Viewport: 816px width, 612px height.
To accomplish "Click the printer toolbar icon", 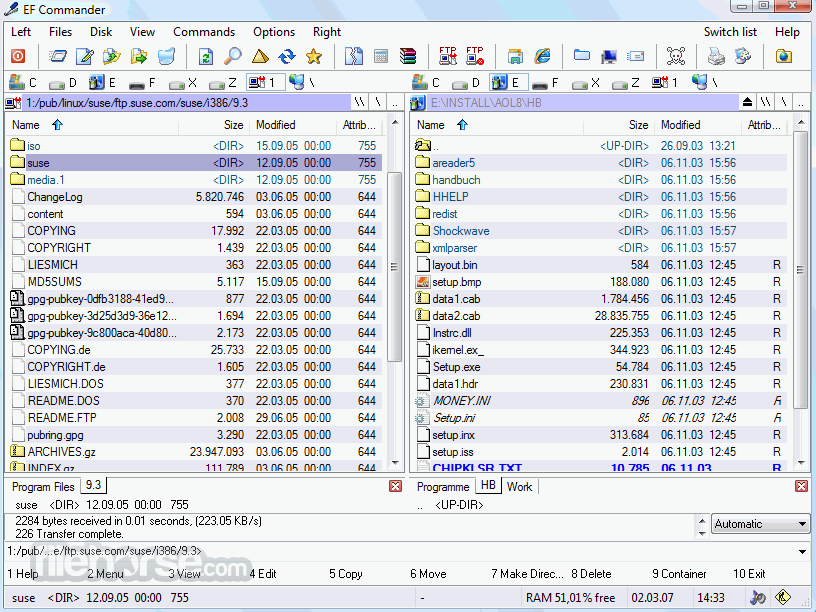I will (716, 56).
